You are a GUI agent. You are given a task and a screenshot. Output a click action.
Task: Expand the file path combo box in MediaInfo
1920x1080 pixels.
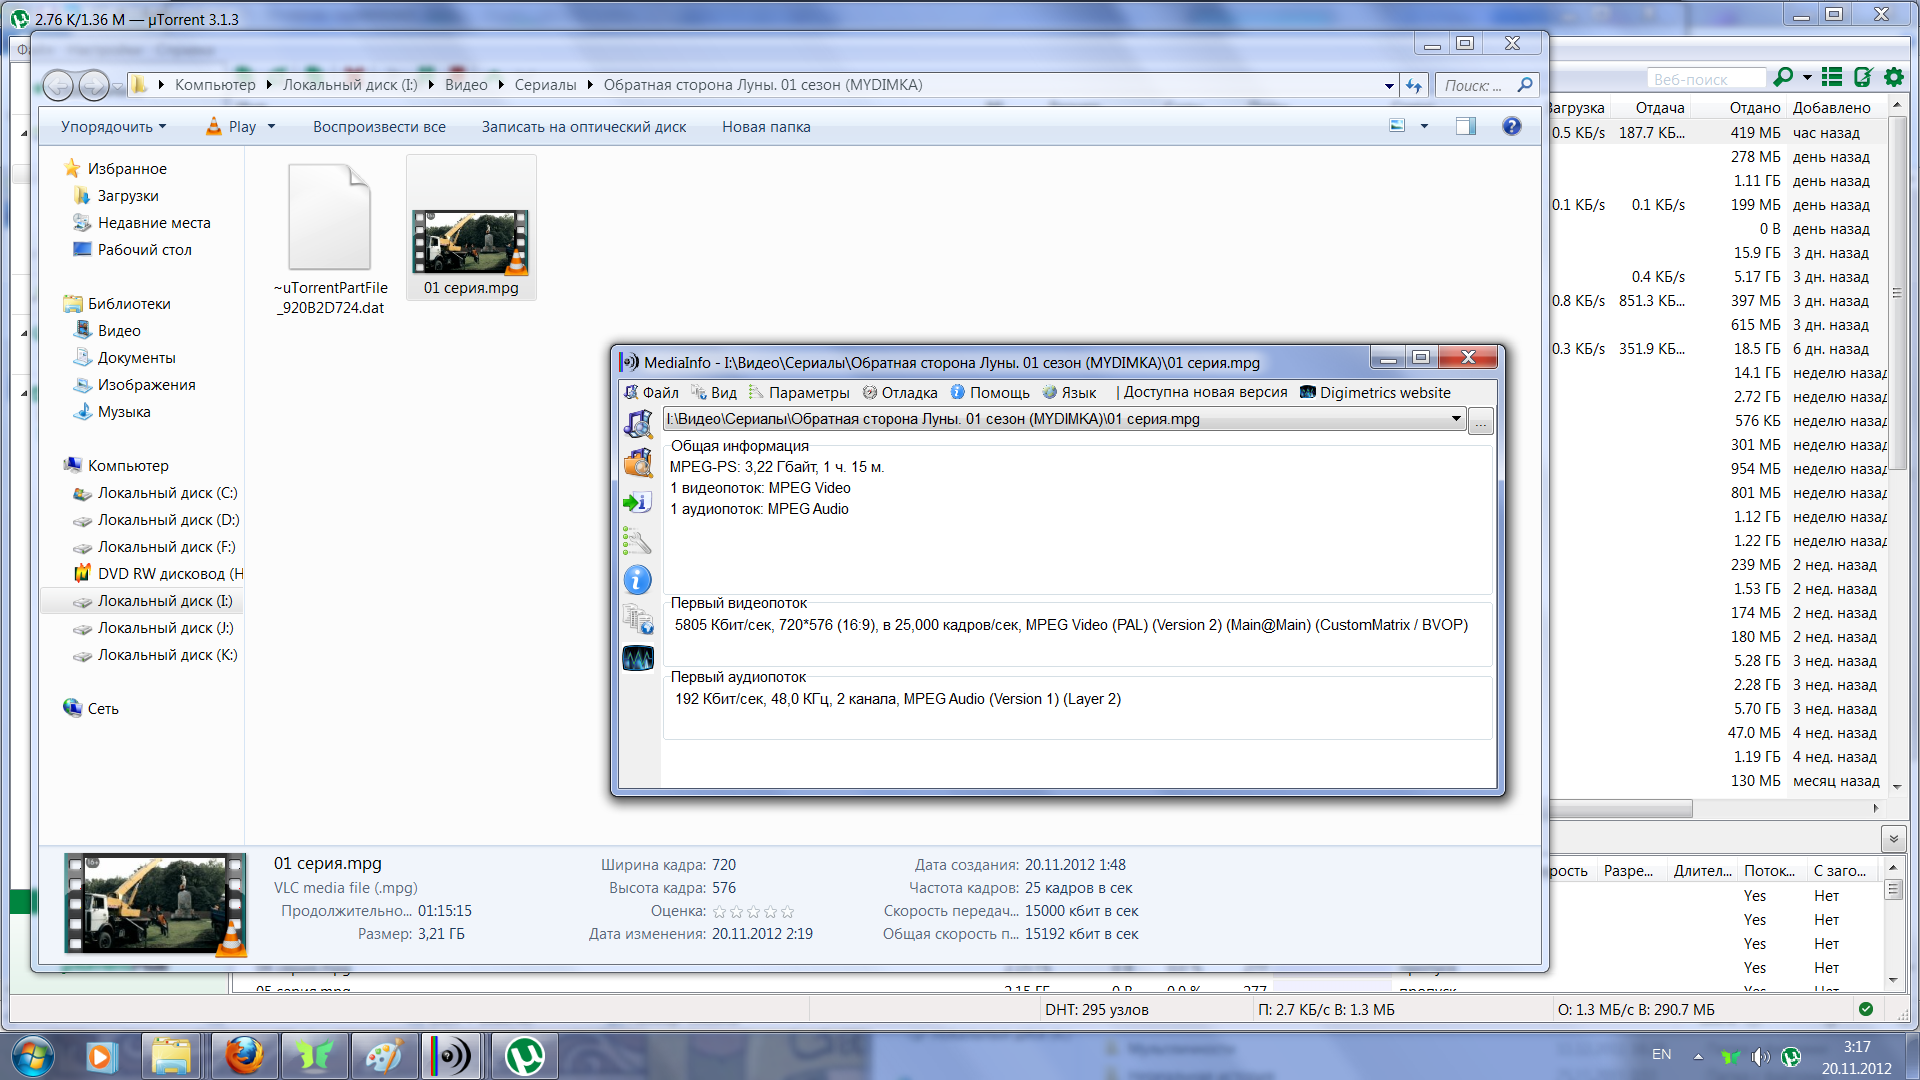tap(1456, 419)
